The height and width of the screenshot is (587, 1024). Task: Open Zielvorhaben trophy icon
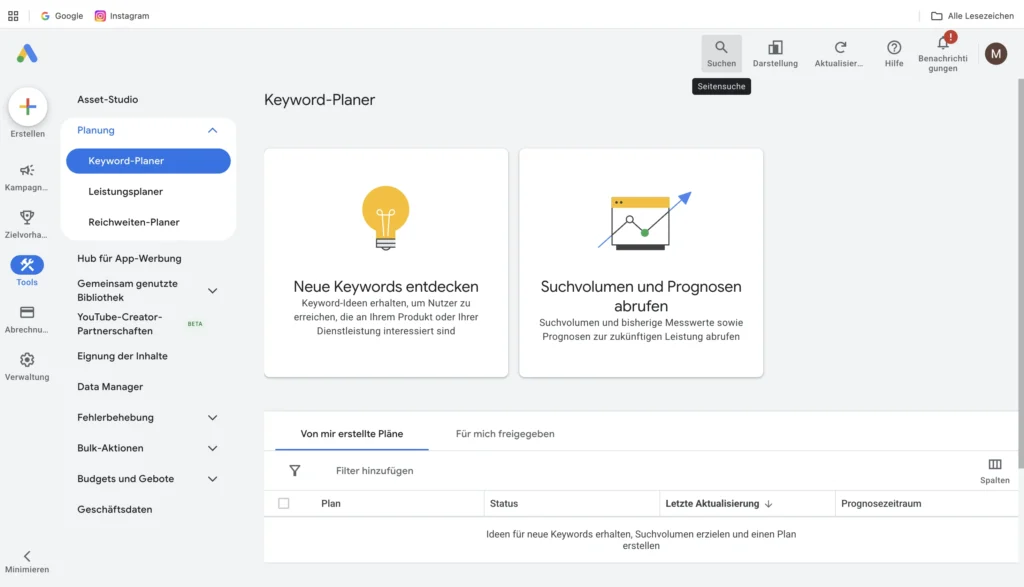[27, 217]
